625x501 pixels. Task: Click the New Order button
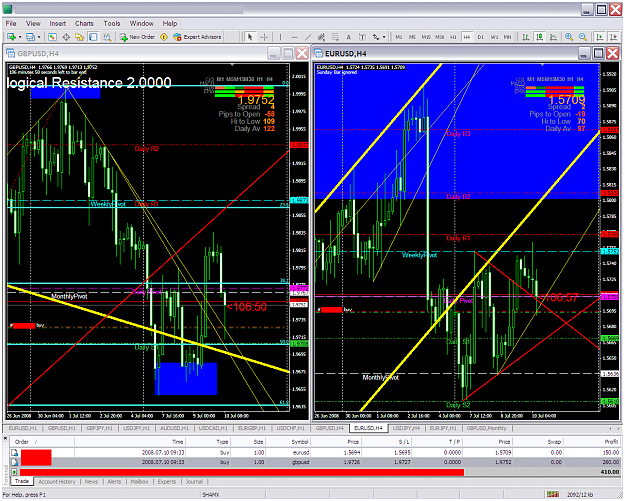(137, 37)
